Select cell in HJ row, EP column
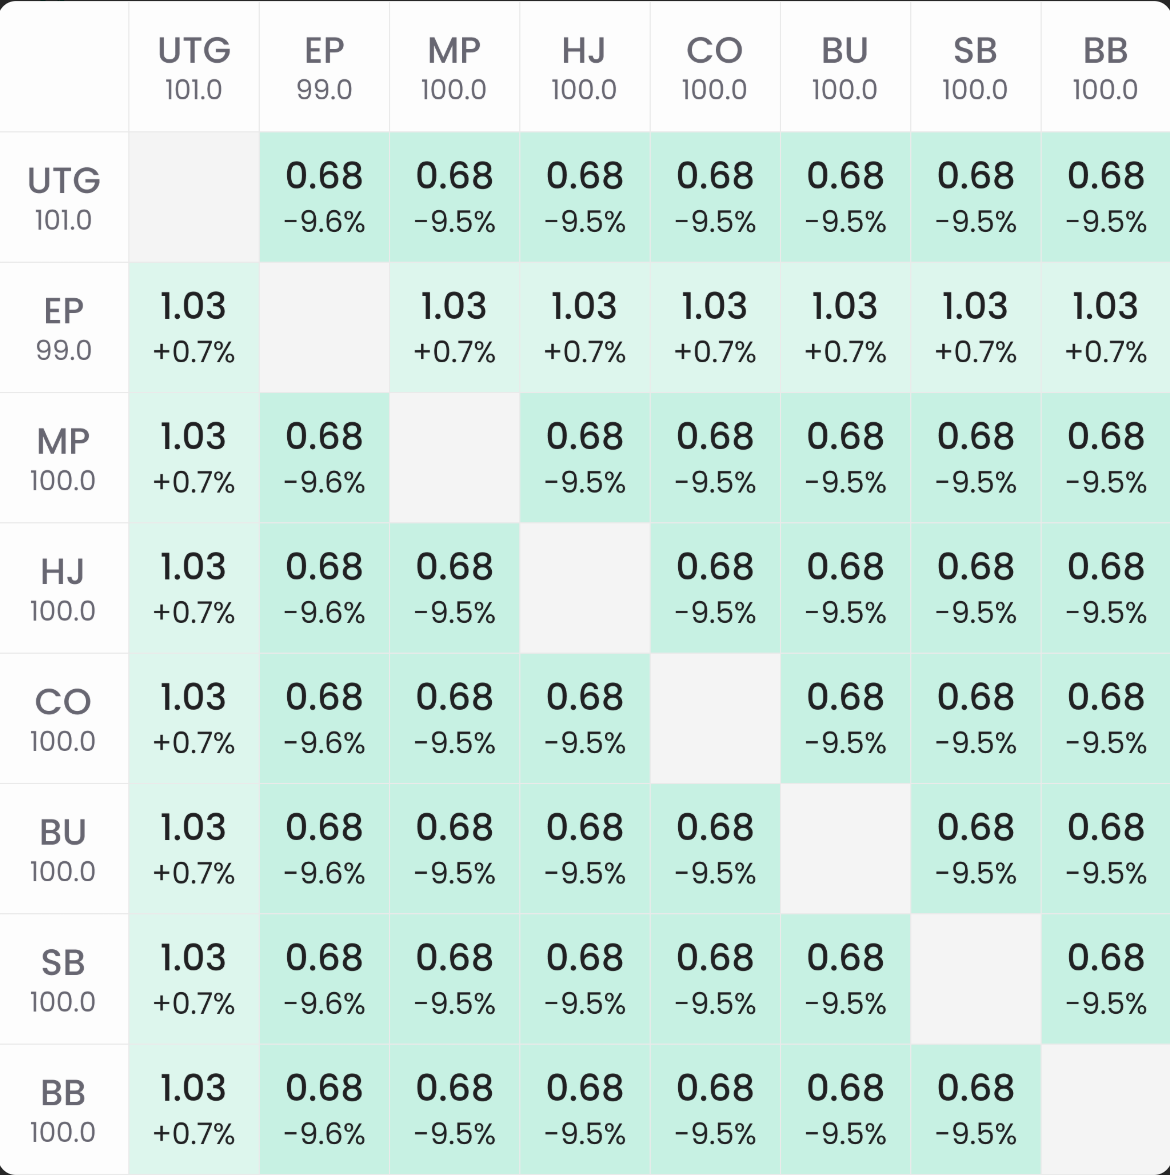This screenshot has width=1170, height=1175. point(324,588)
